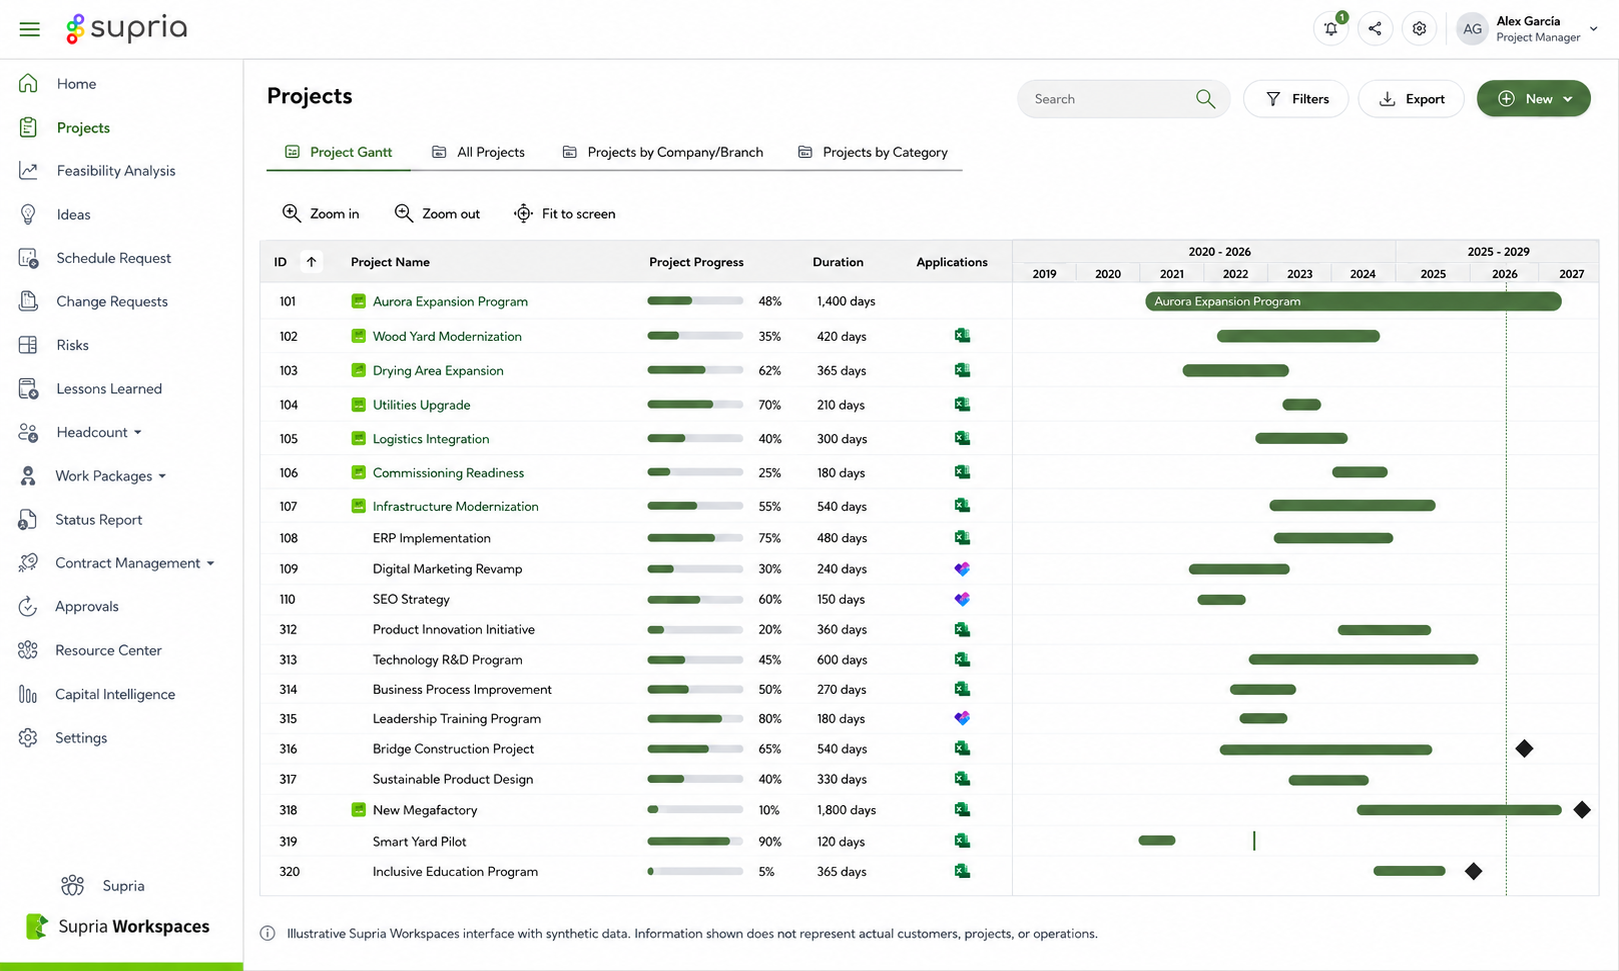Expand the Work Packages submenu
This screenshot has height=971, width=1619.
pos(162,476)
